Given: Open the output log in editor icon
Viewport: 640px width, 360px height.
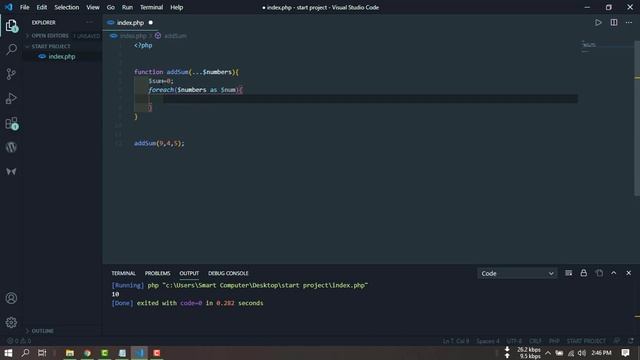Looking at the screenshot, I should pos(599,273).
